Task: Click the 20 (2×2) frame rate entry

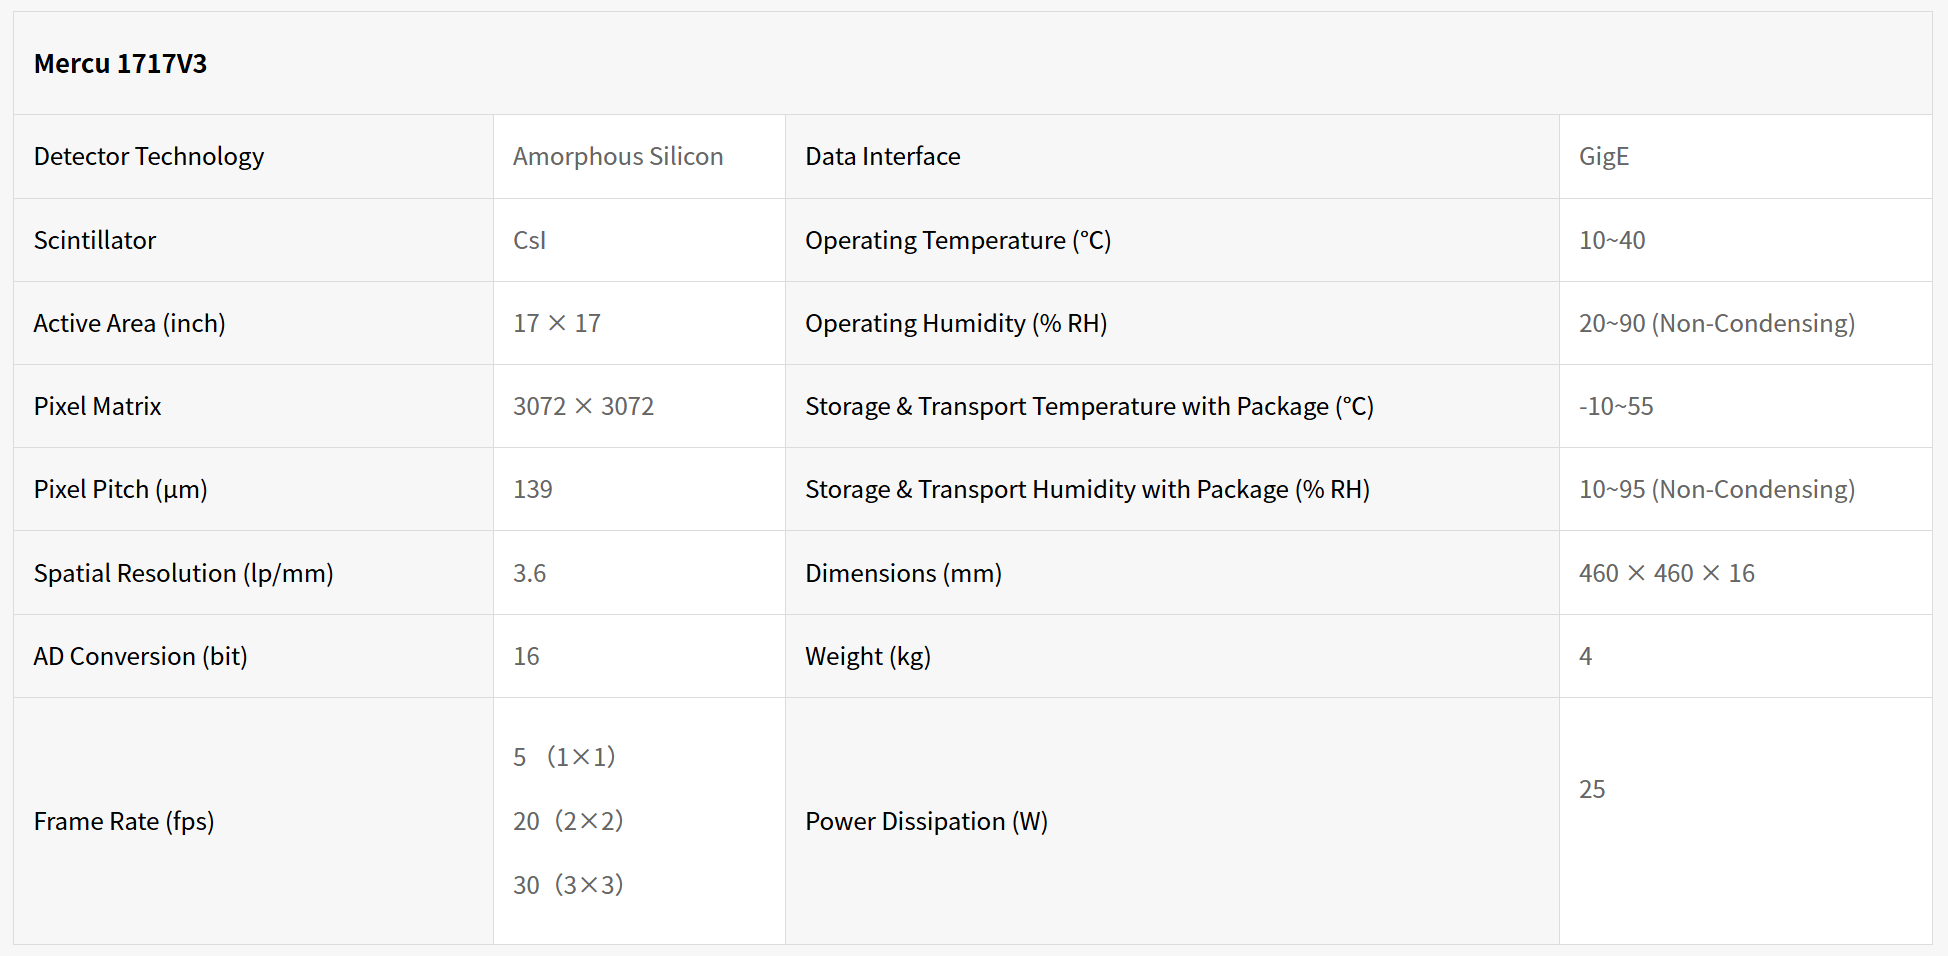Action: 567,821
